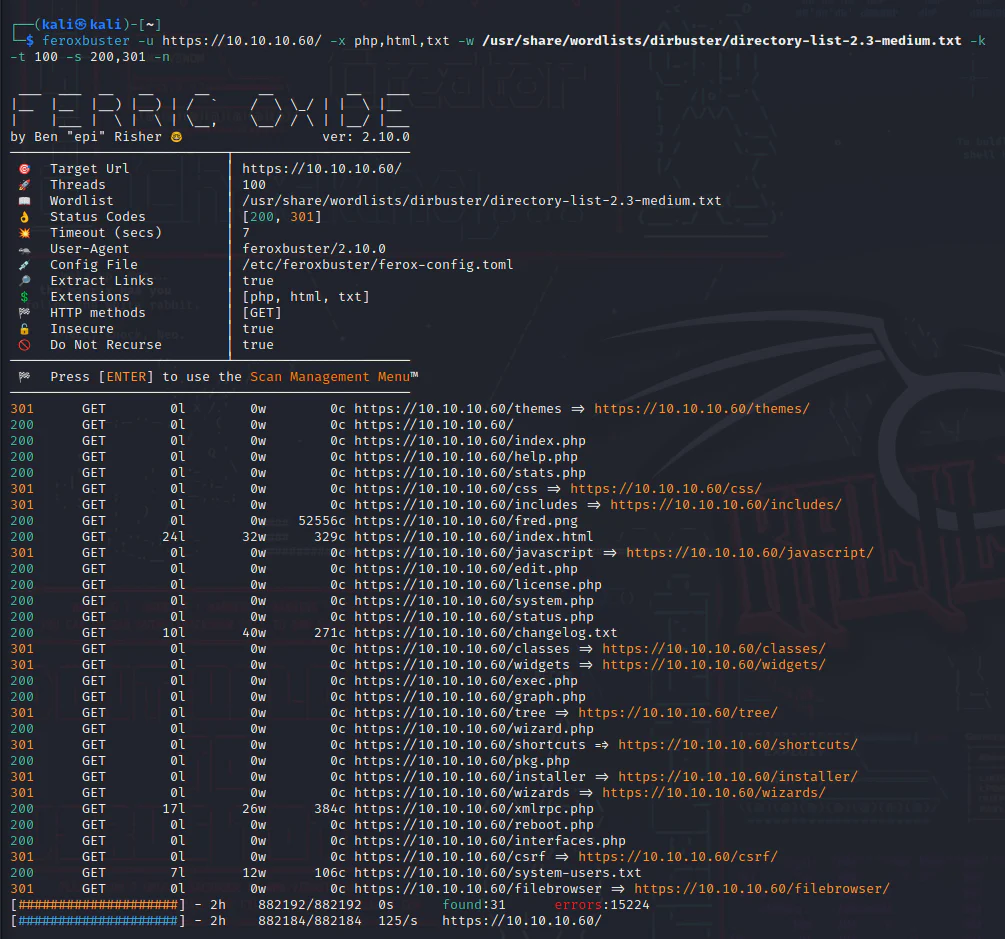Click the /etc/feroxbuster/ferox-config.toml value
The height and width of the screenshot is (939, 1005).
pos(378,265)
